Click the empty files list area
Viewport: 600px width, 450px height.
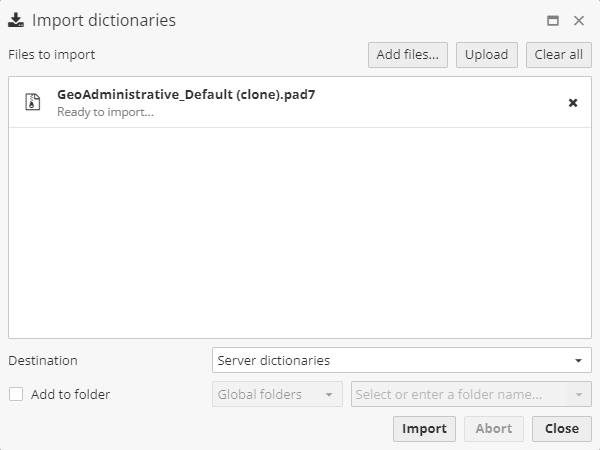coord(299,232)
